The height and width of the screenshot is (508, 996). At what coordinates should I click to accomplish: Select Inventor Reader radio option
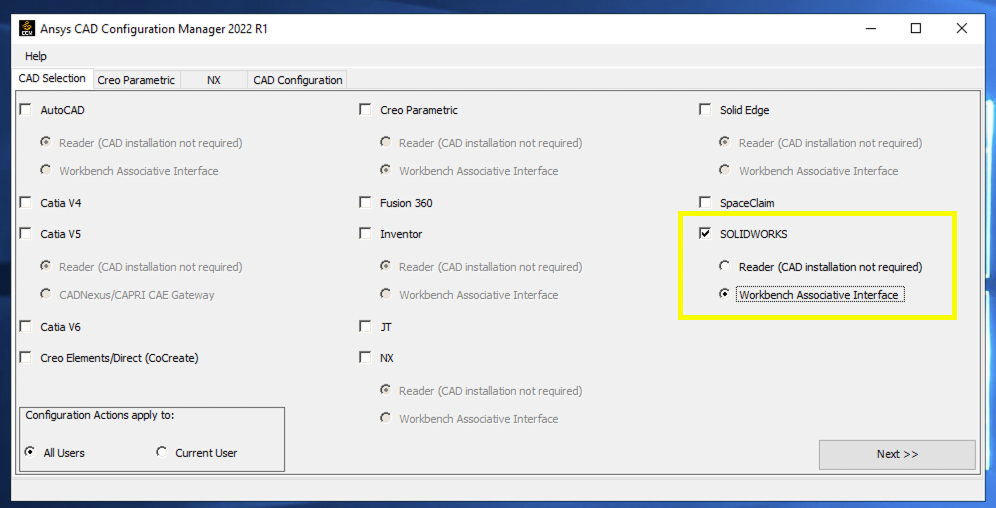[385, 266]
